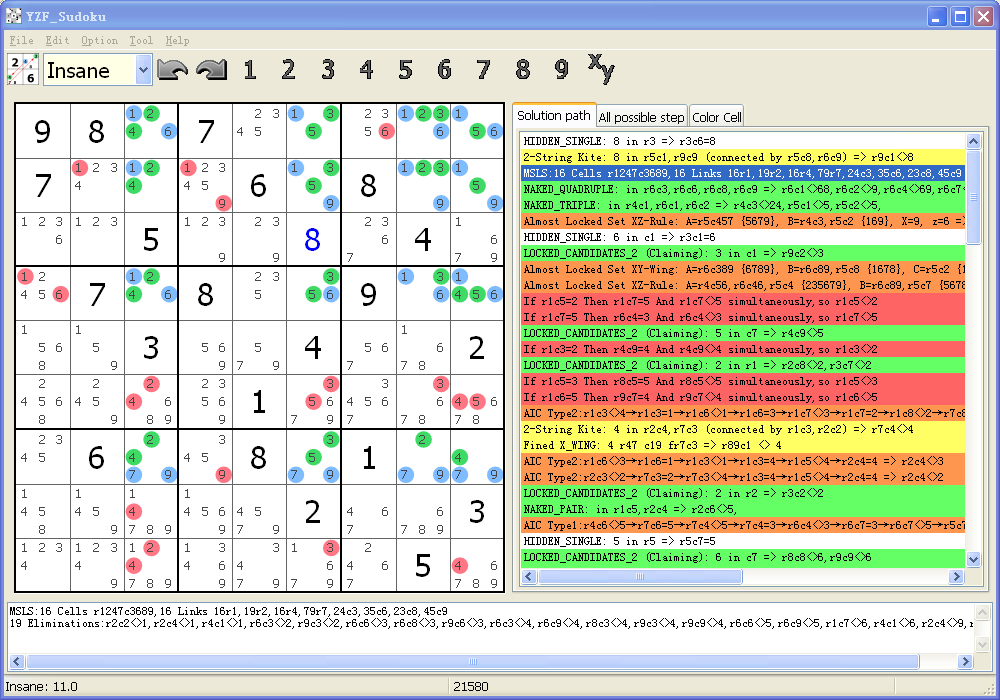Open the Insane difficulty dropdown

coord(143,70)
